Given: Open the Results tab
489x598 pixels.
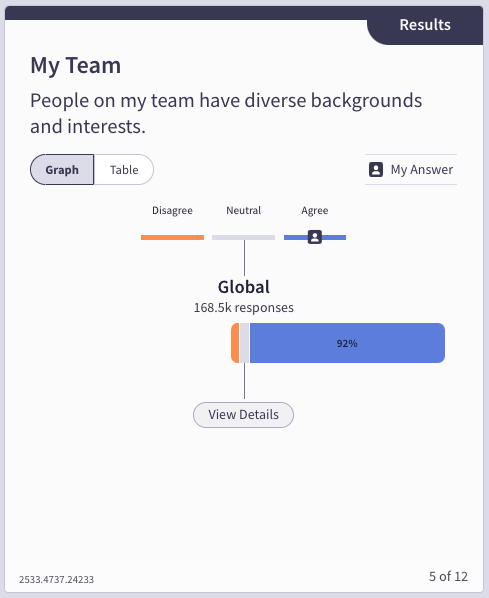Looking at the screenshot, I should point(425,25).
